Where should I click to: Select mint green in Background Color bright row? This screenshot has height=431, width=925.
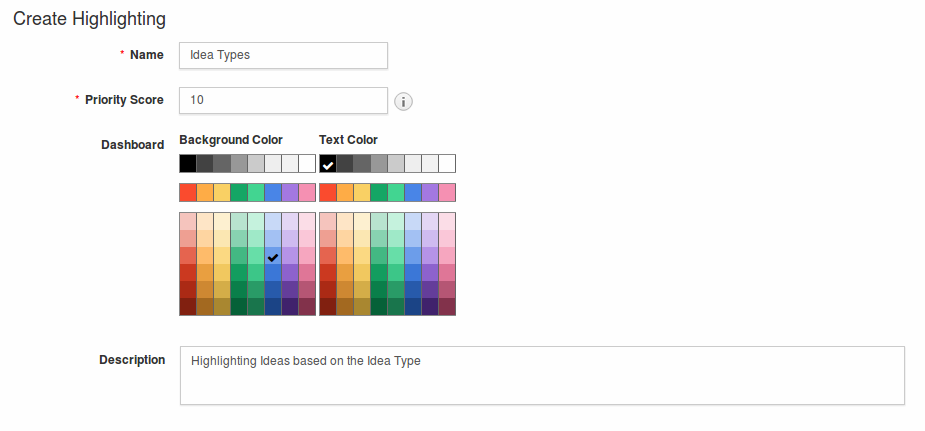256,192
